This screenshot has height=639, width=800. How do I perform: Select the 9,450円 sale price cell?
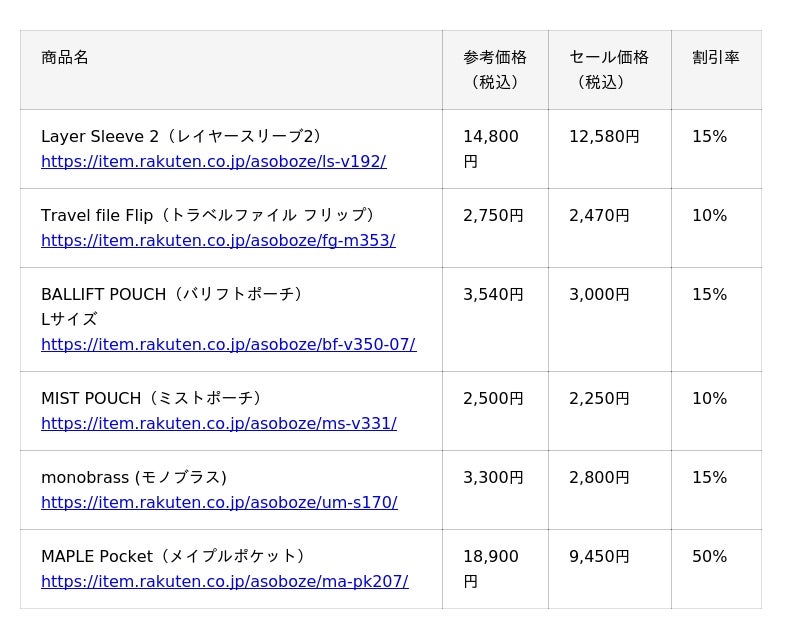pos(610,569)
